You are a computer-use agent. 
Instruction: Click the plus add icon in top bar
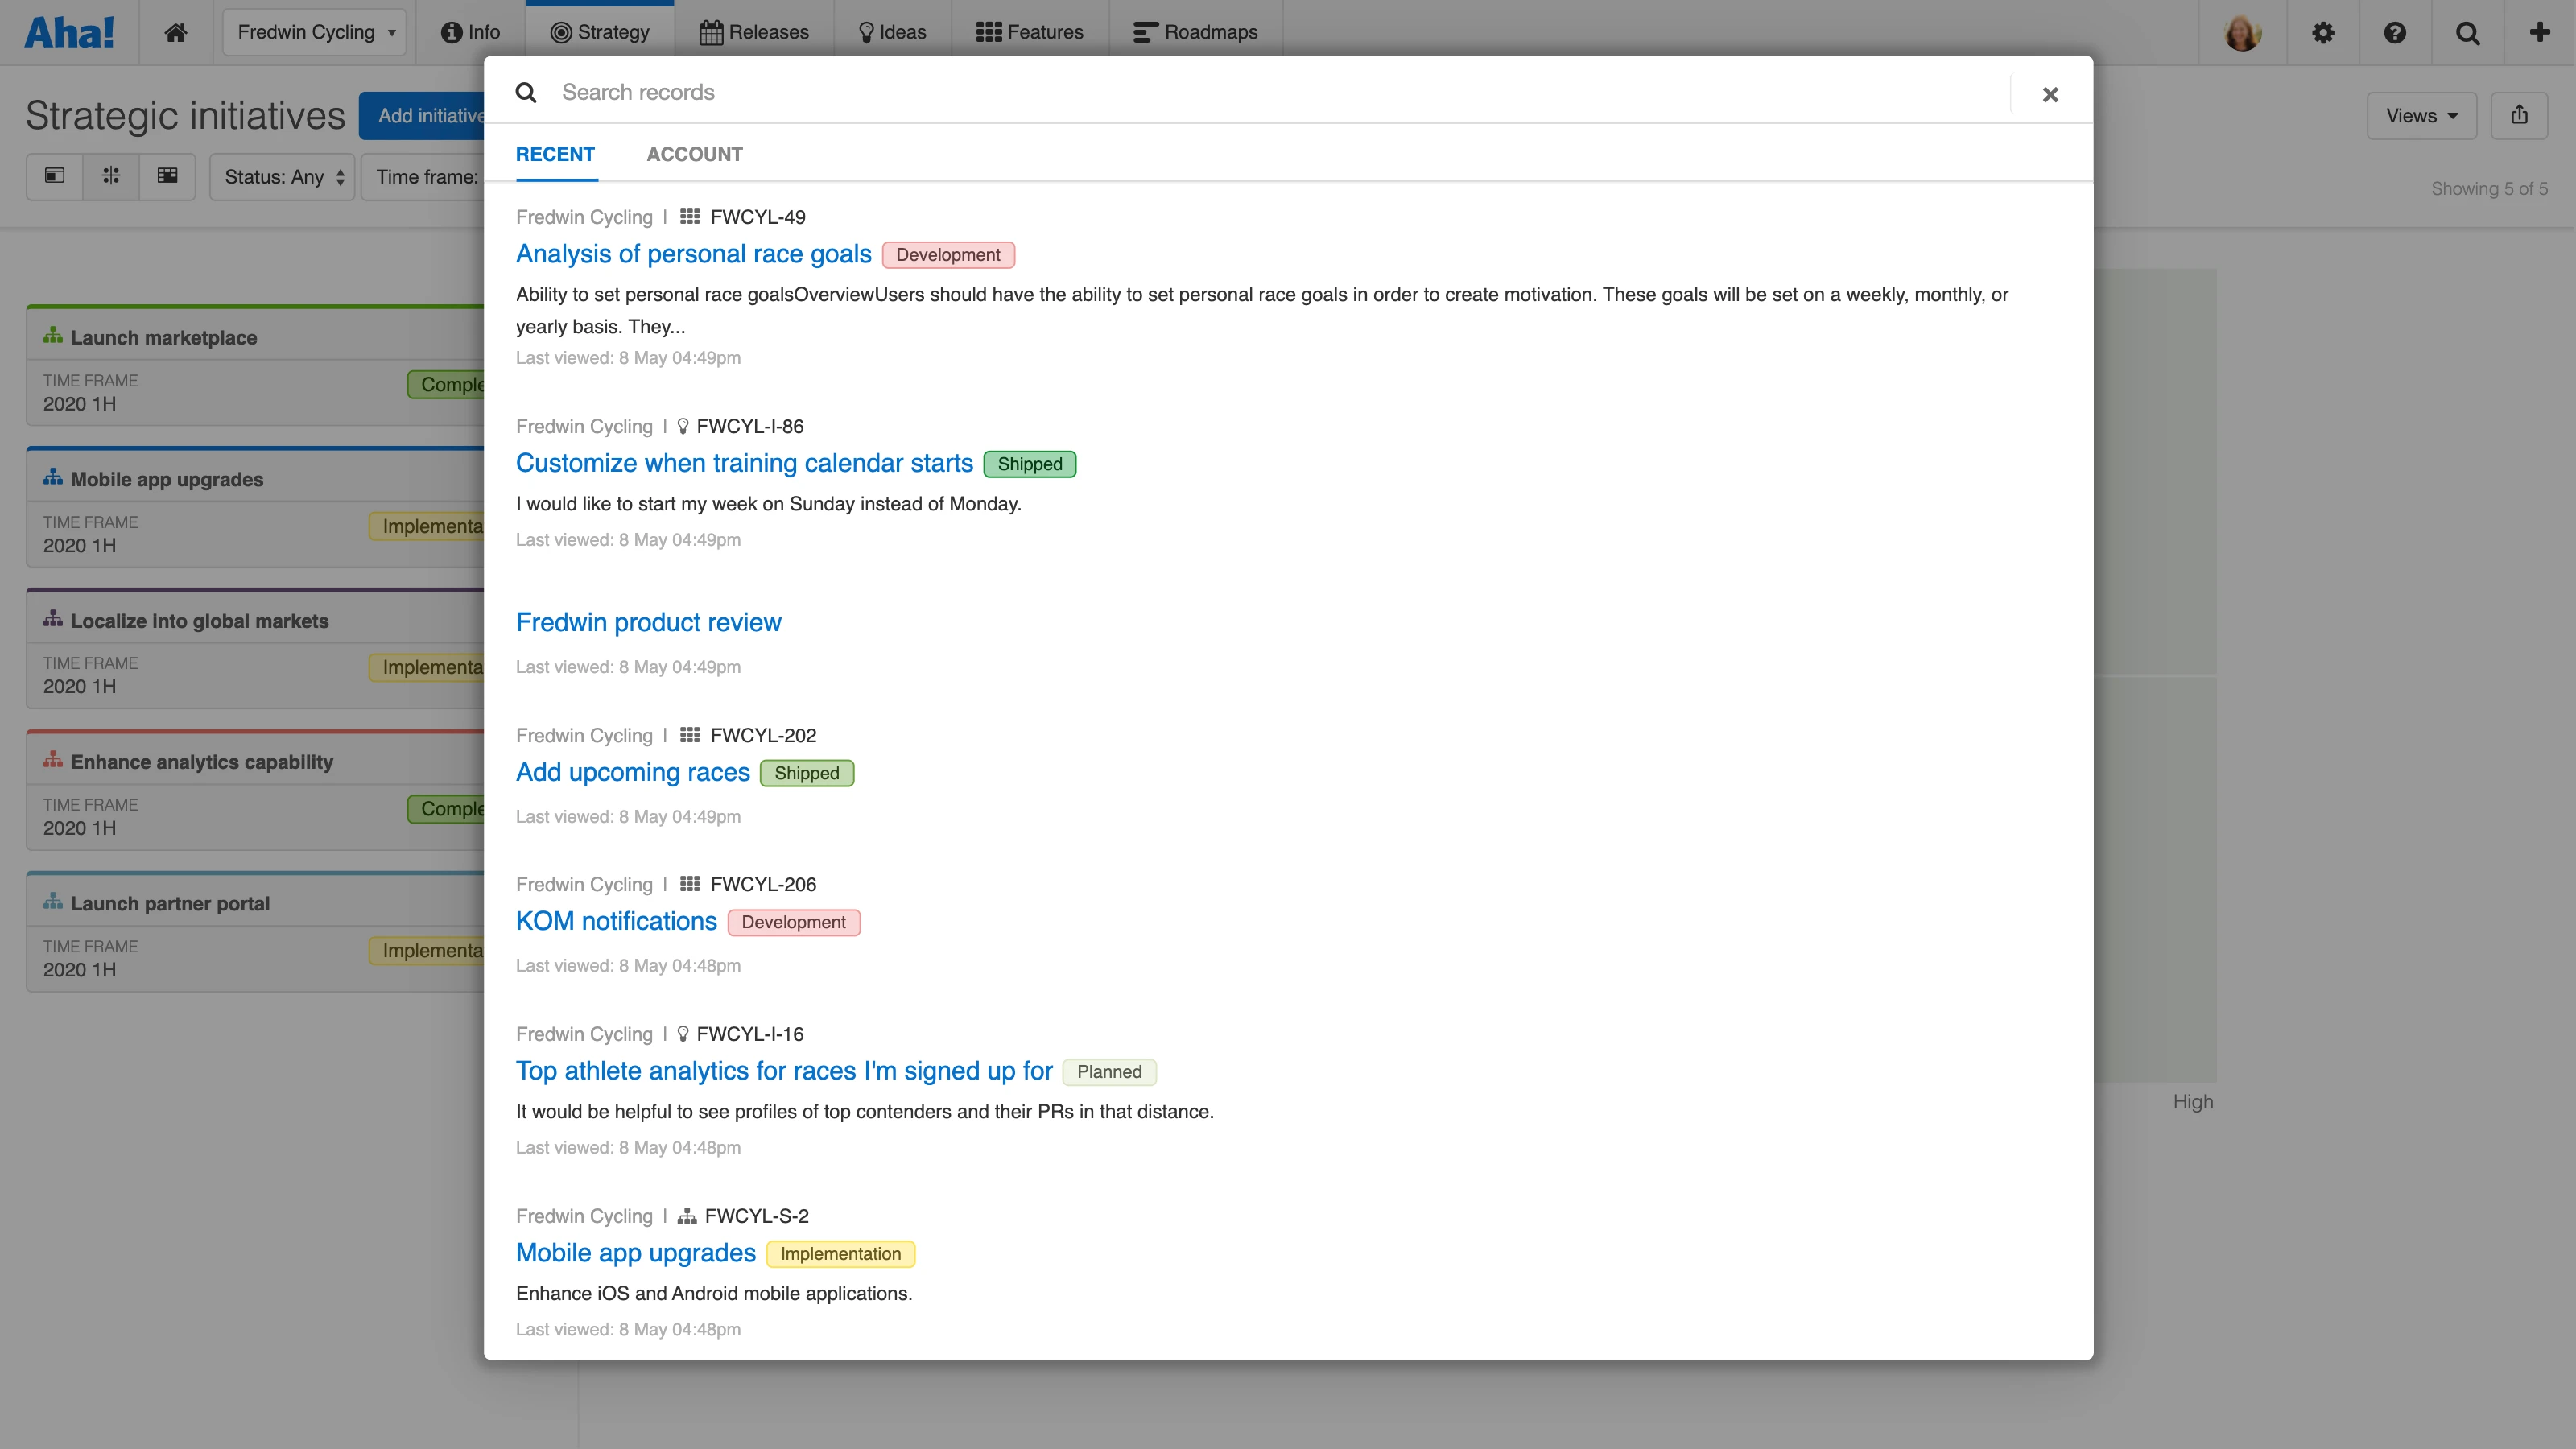coord(2539,32)
